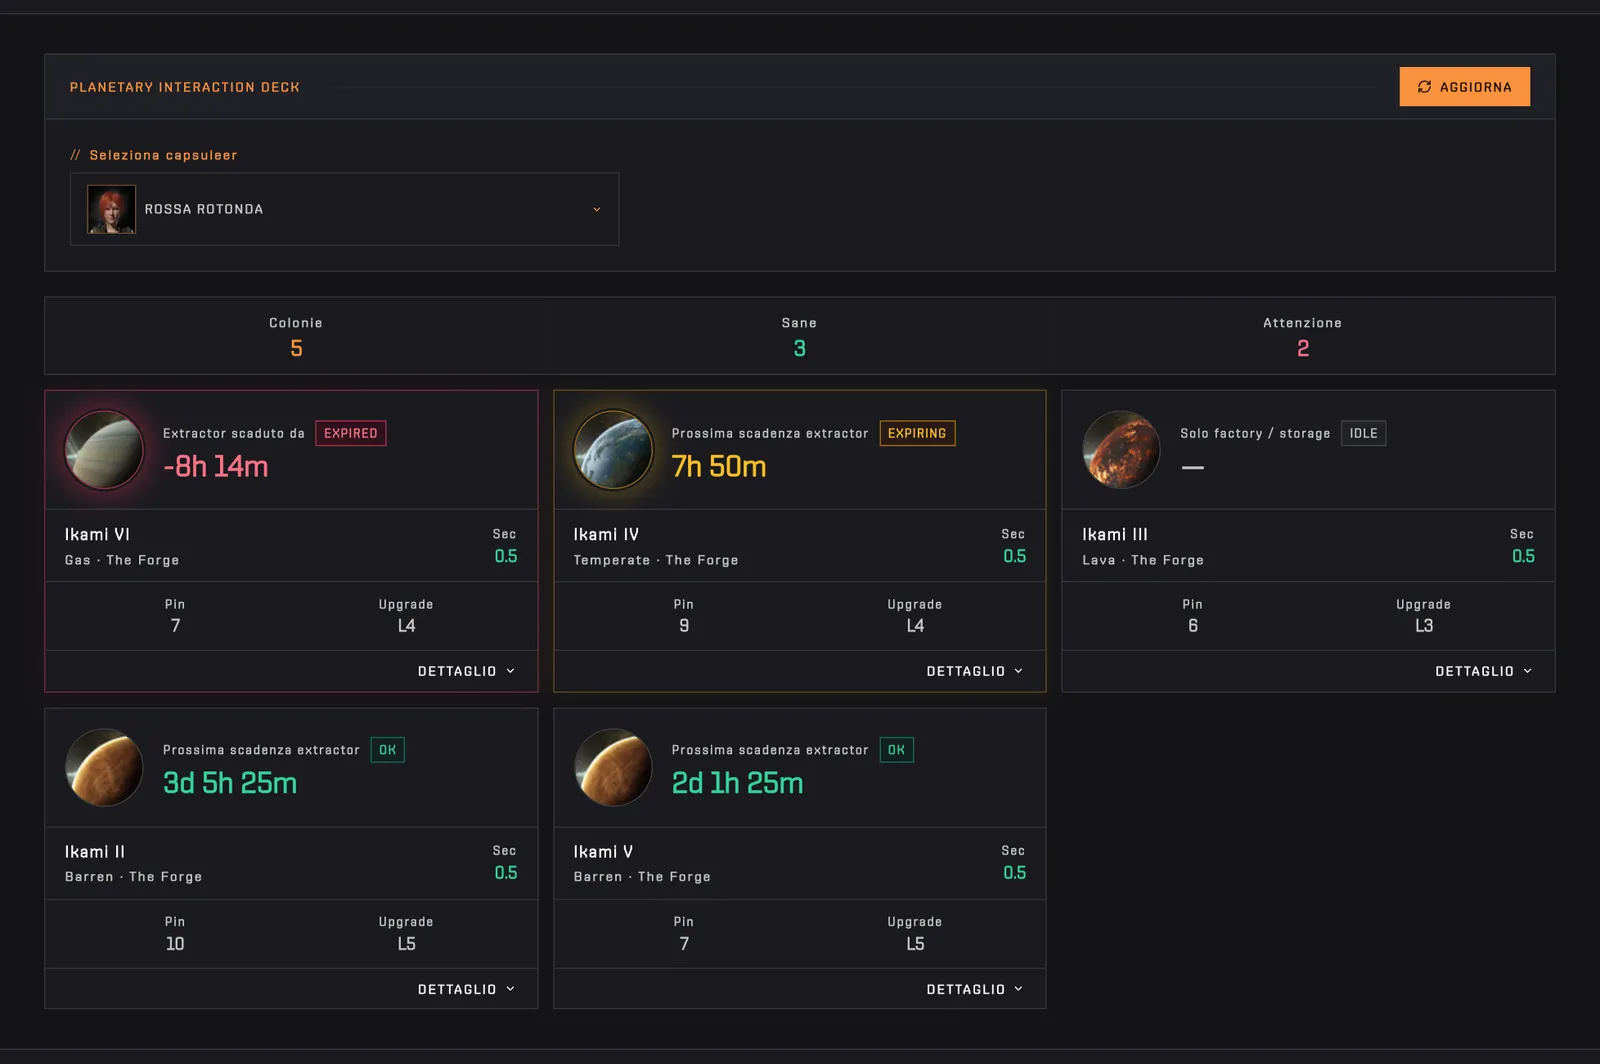
Task: Click the Ikami II planet name
Action: pyautogui.click(x=95, y=852)
